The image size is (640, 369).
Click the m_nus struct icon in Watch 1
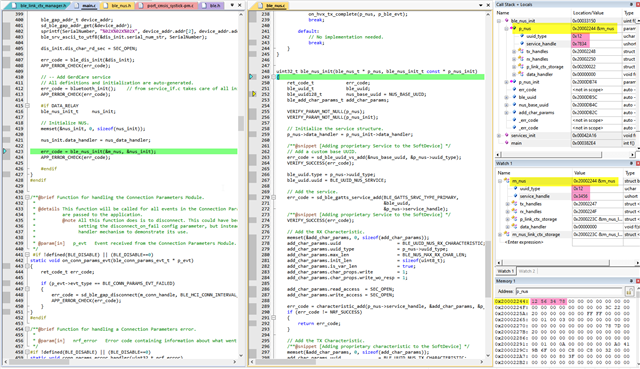(507, 181)
